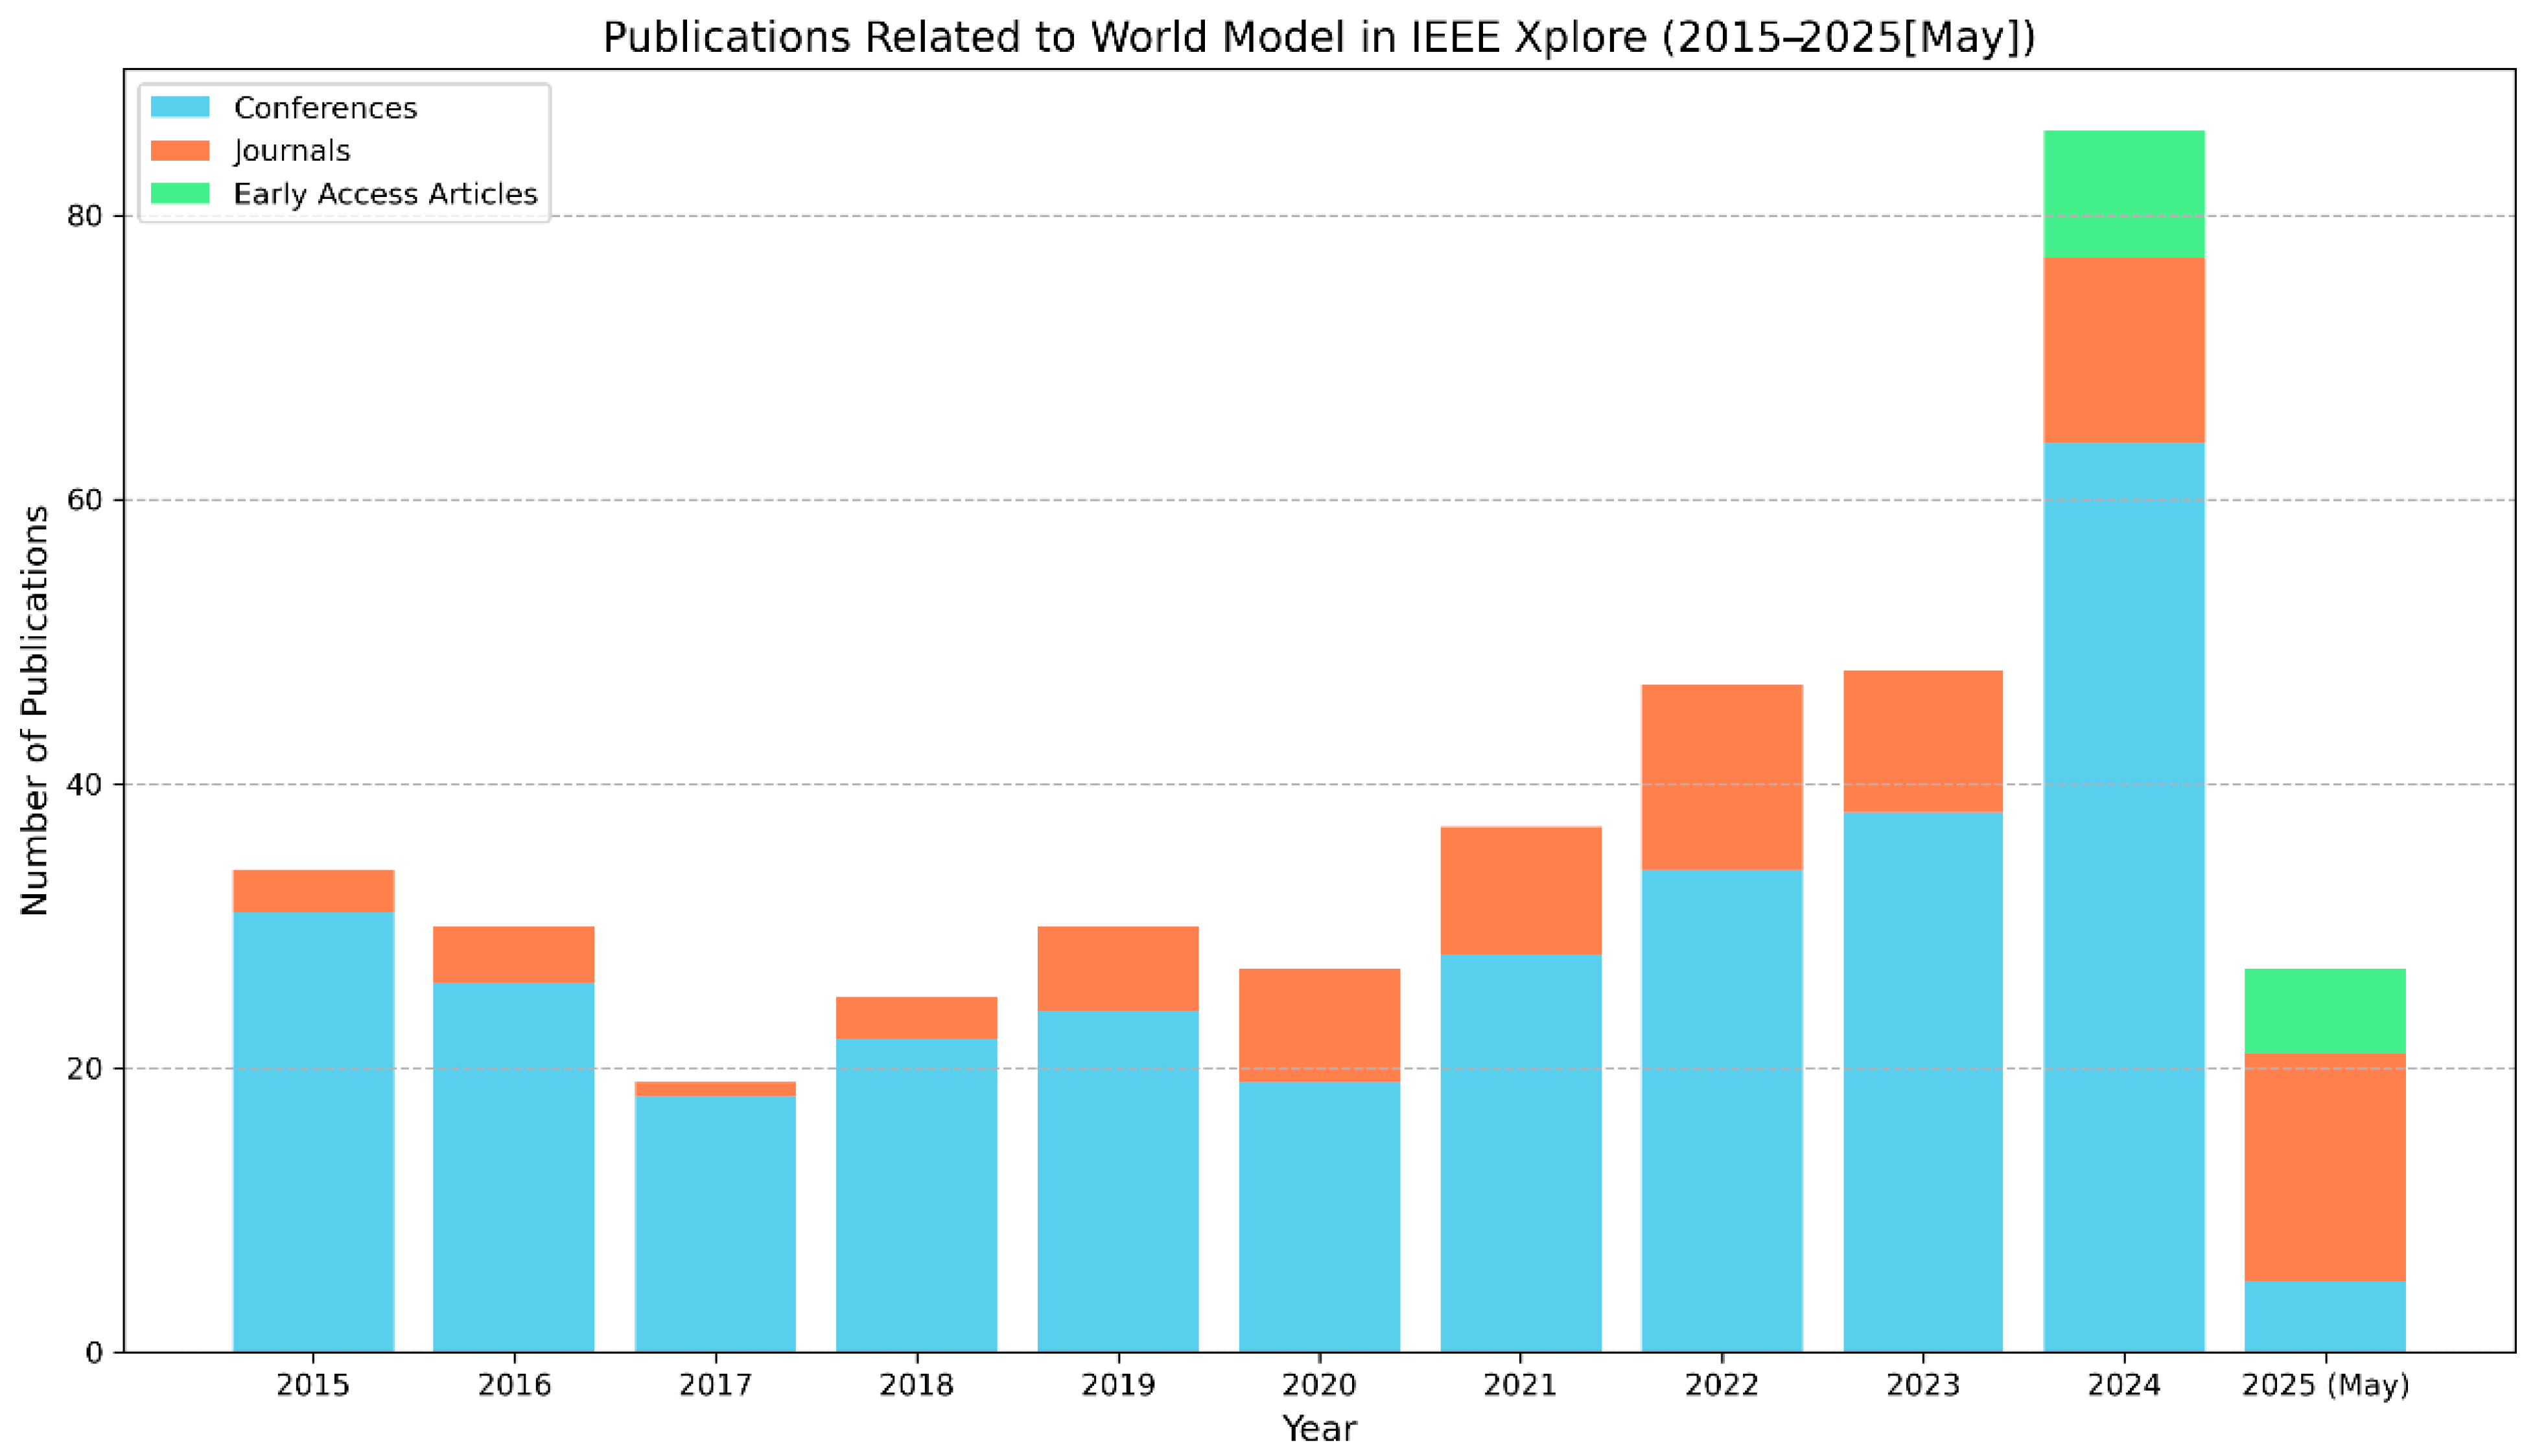Click the Year x-axis title
2535x1456 pixels.
pyautogui.click(x=1319, y=1428)
